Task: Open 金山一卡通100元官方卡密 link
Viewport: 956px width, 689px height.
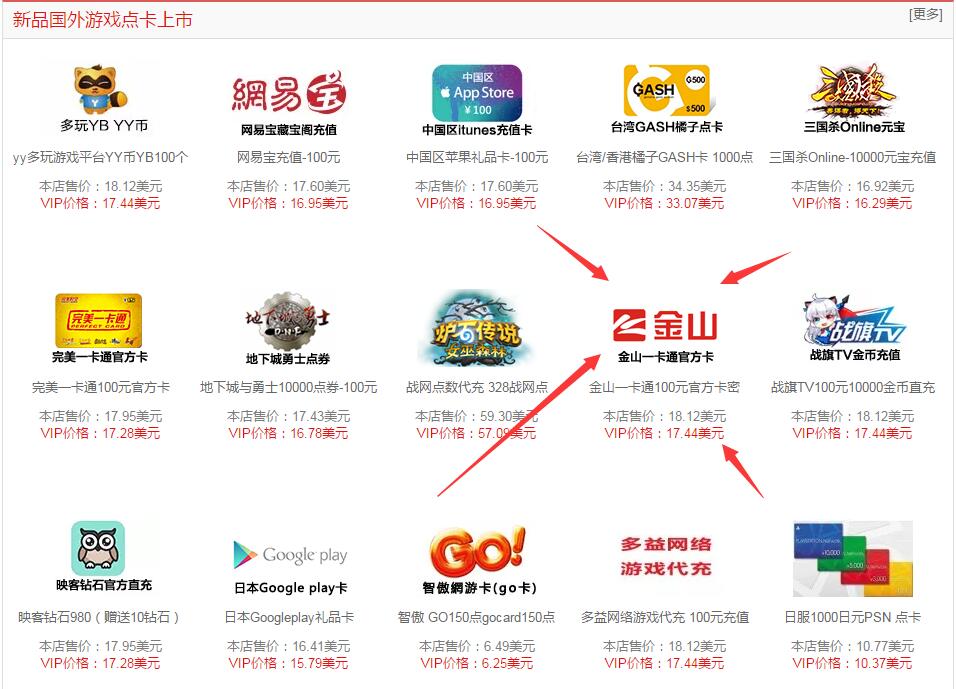Action: 665,387
